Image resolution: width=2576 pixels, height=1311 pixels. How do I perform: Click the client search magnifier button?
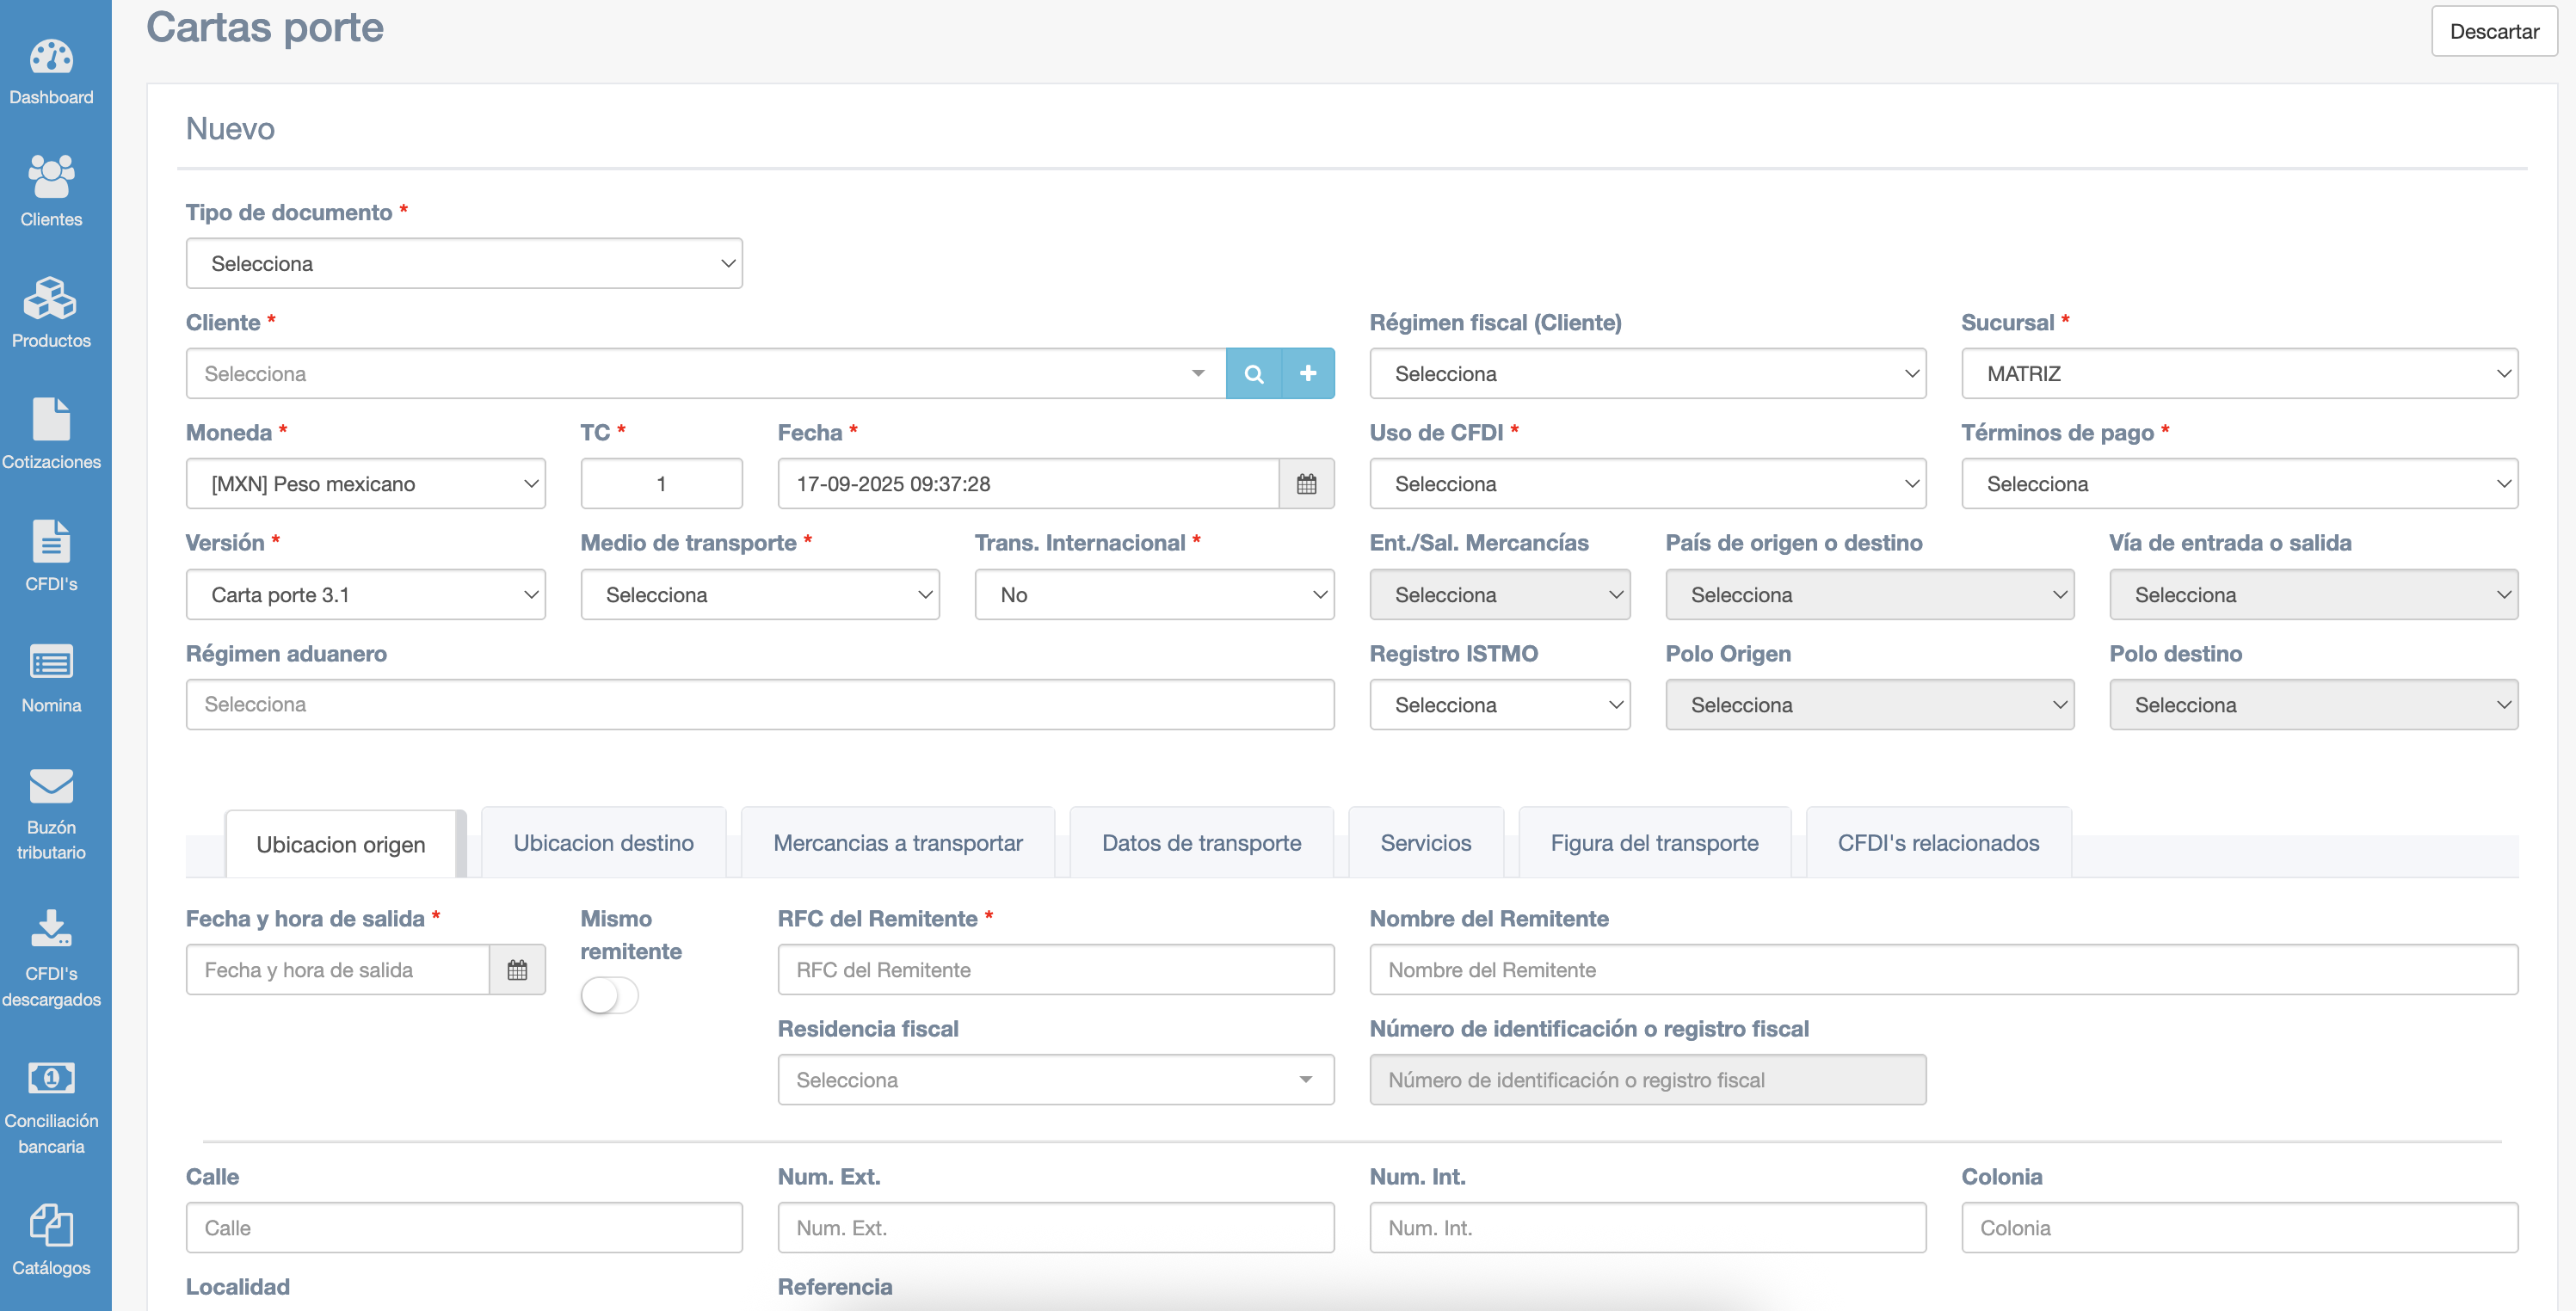coord(1253,374)
